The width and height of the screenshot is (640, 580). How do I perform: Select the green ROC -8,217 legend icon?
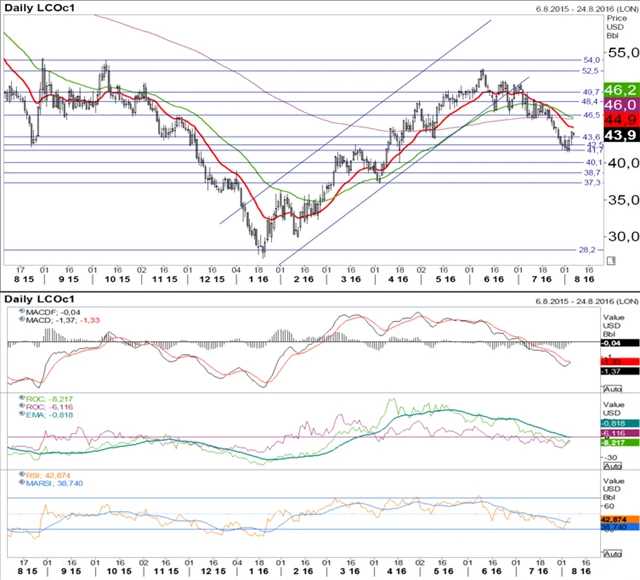pyautogui.click(x=20, y=398)
